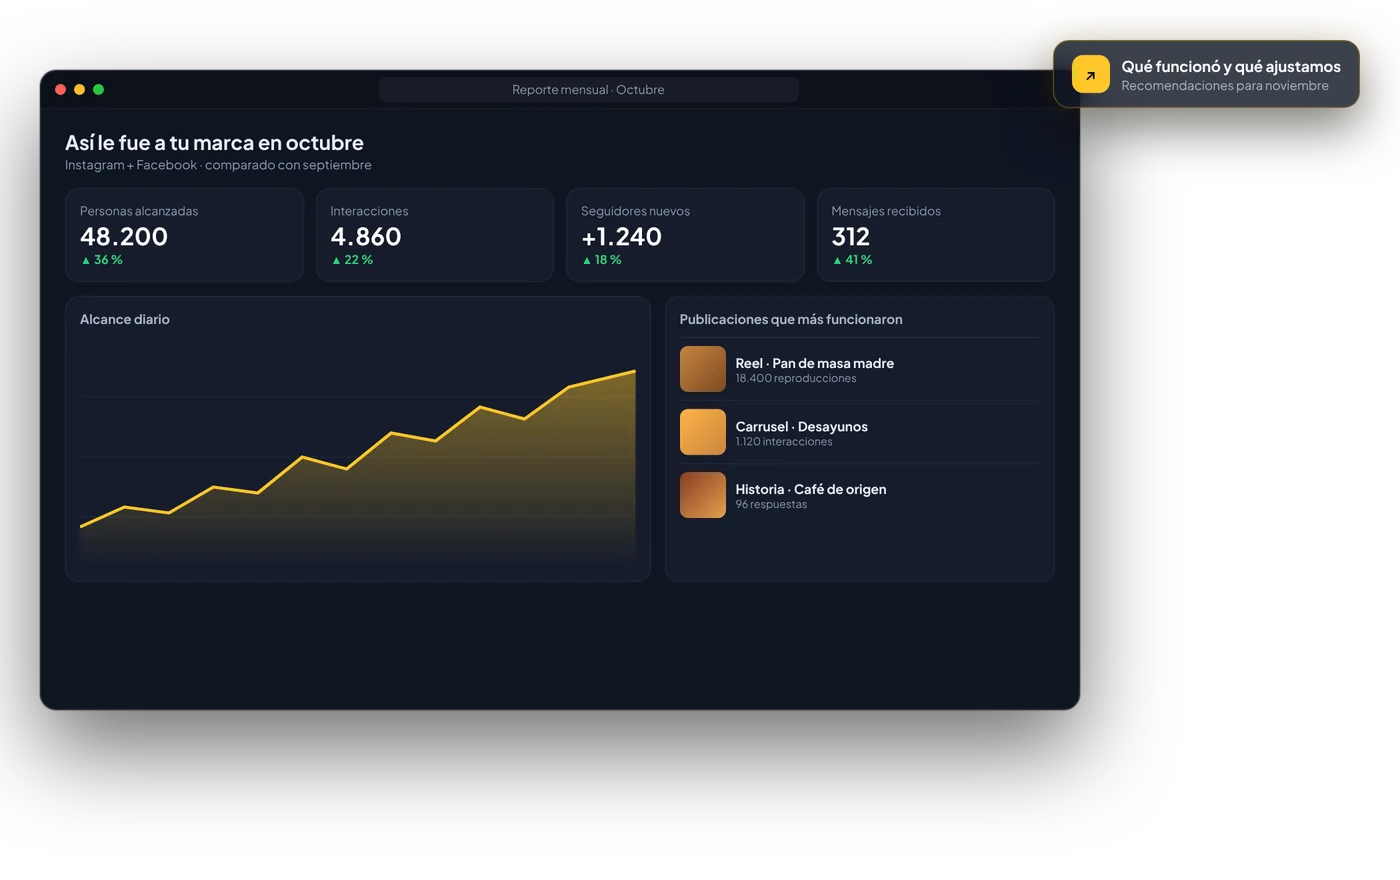Open the 'Carrusel · Desayunos' post

click(x=860, y=432)
